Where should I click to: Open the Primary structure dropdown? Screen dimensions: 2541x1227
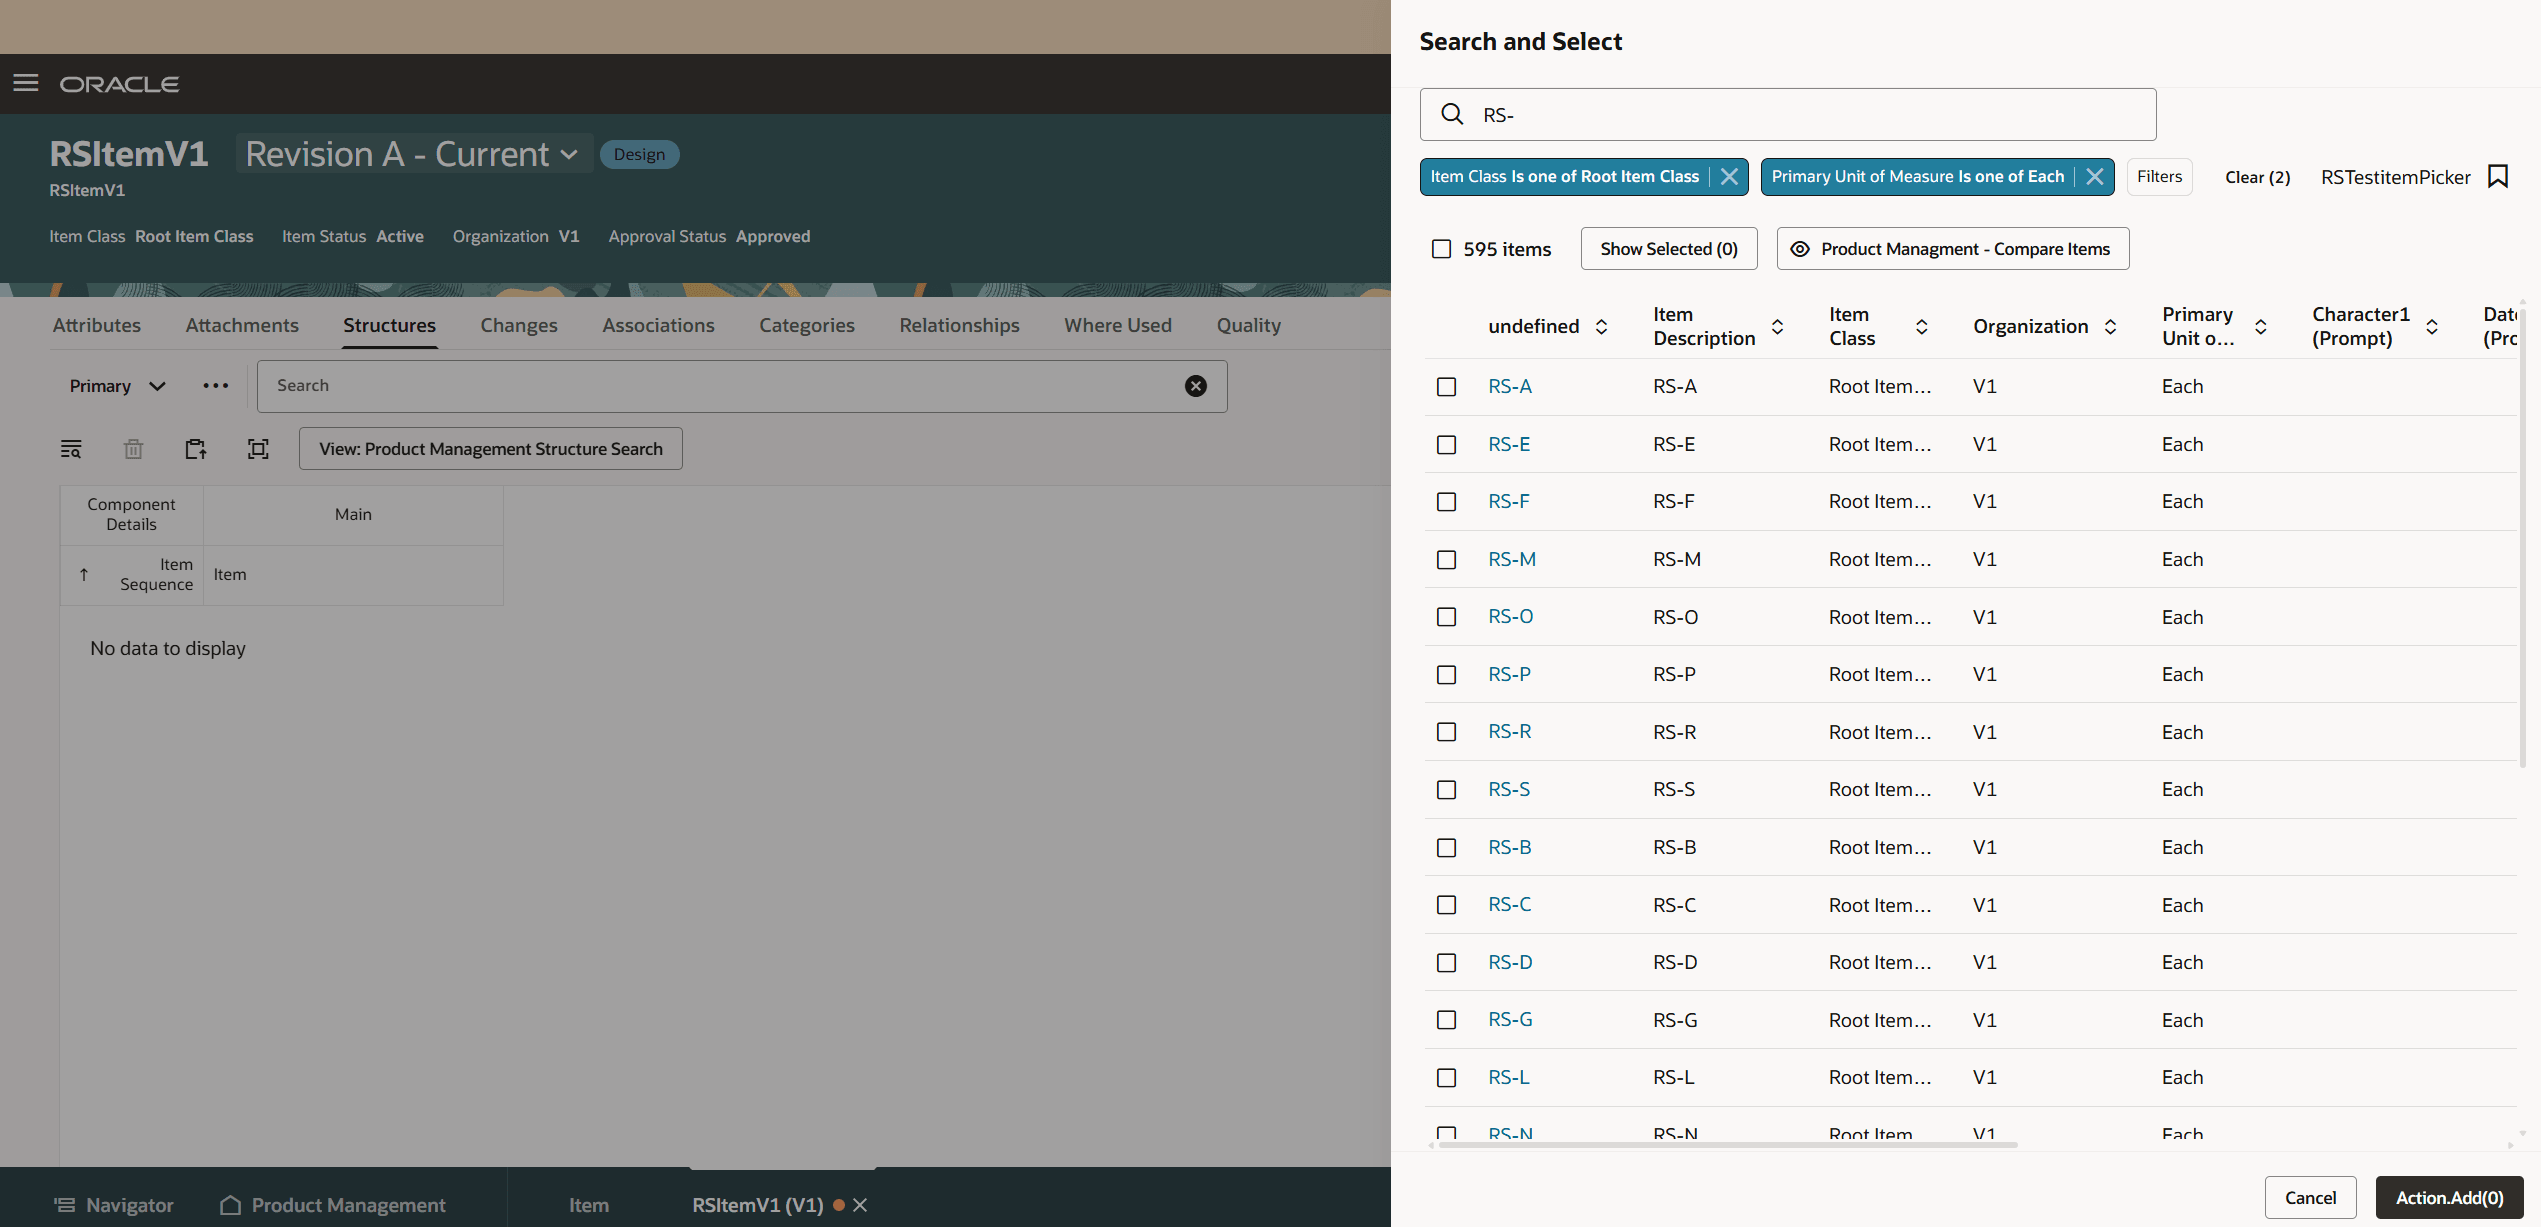coord(117,386)
